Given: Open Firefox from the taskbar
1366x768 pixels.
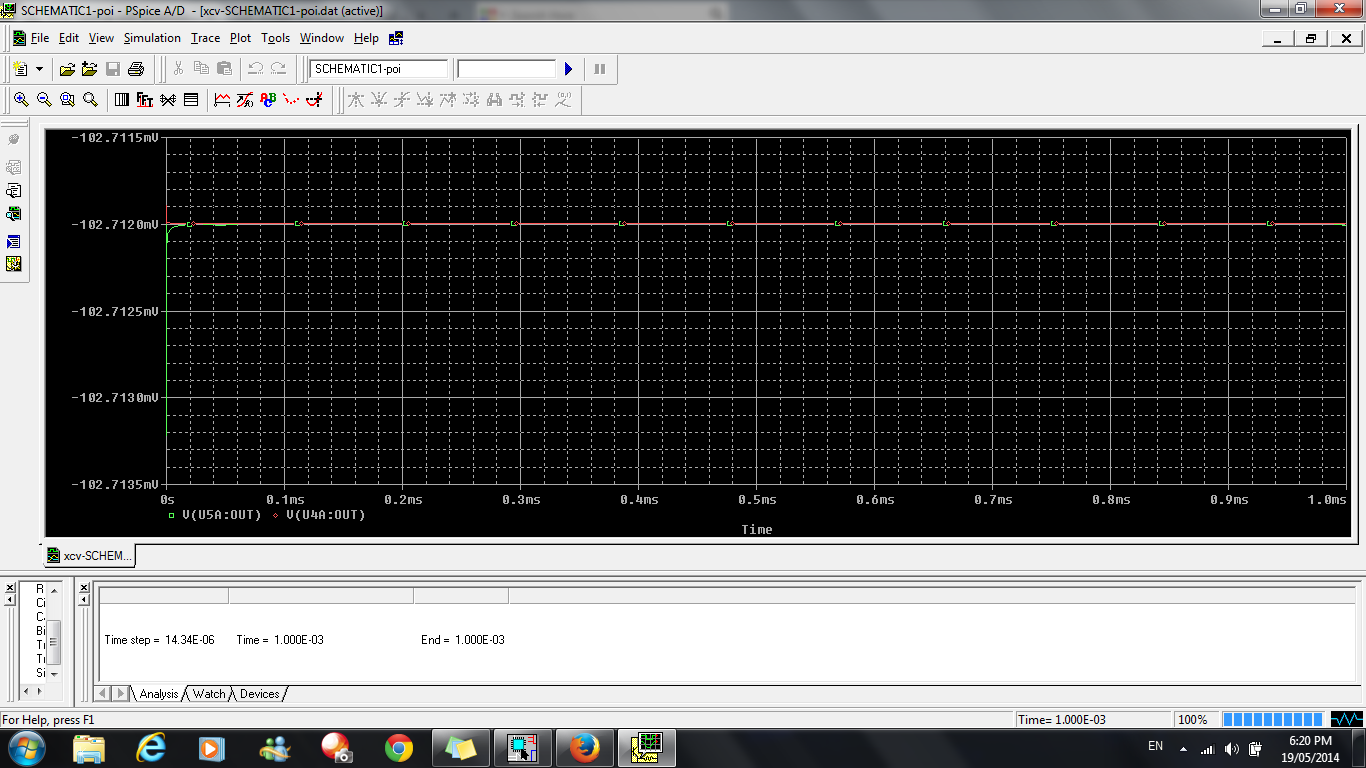Looking at the screenshot, I should (583, 747).
